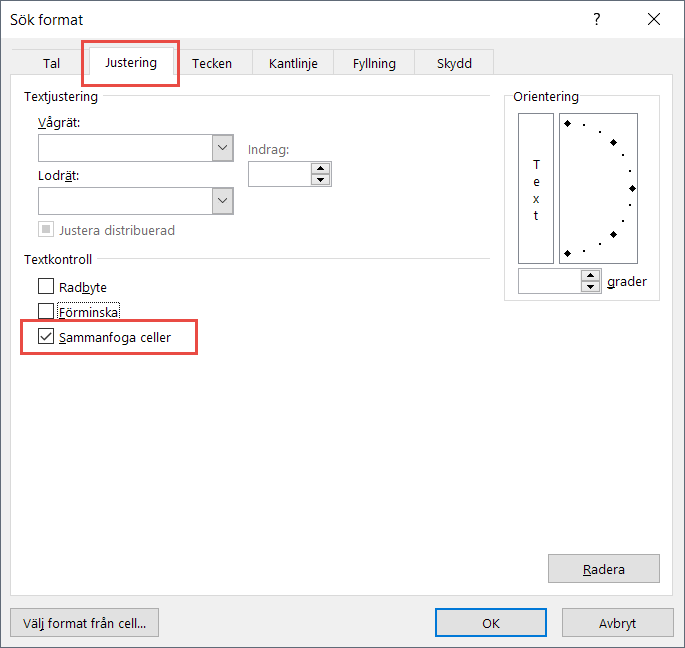This screenshot has width=685, height=648.
Task: Click the grader degrees input field
Action: click(x=549, y=281)
